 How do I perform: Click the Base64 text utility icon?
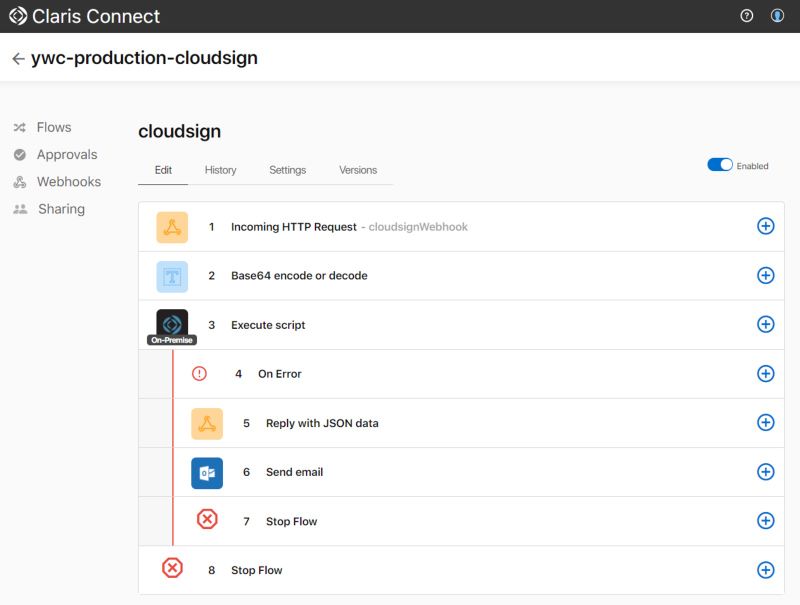pos(172,276)
